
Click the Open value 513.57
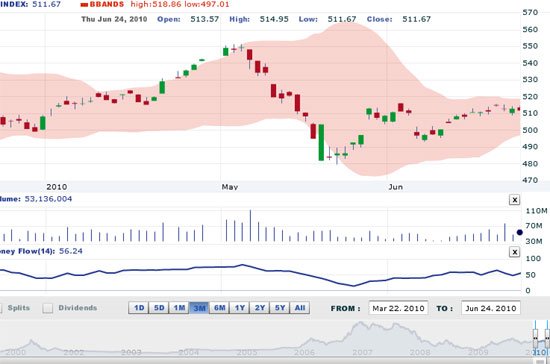pos(204,19)
